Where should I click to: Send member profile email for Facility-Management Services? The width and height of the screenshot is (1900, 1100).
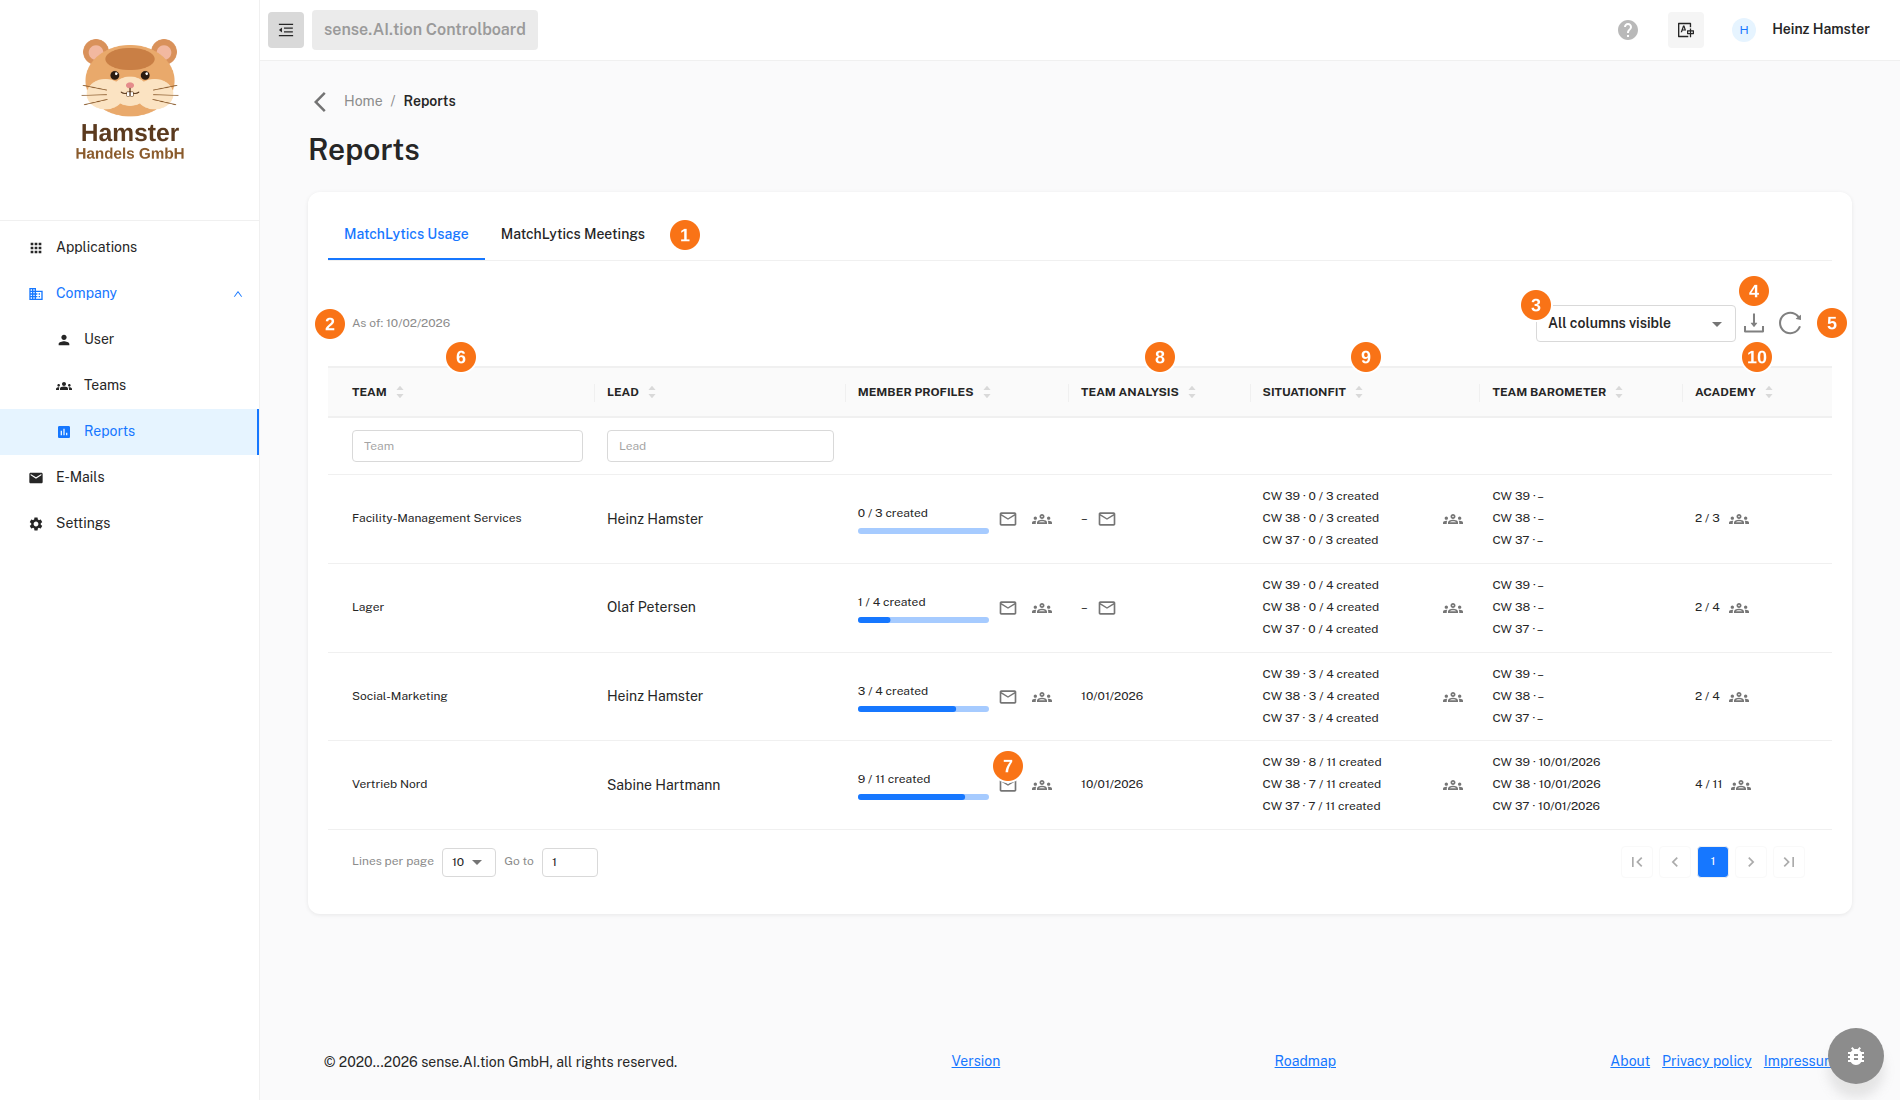1008,519
